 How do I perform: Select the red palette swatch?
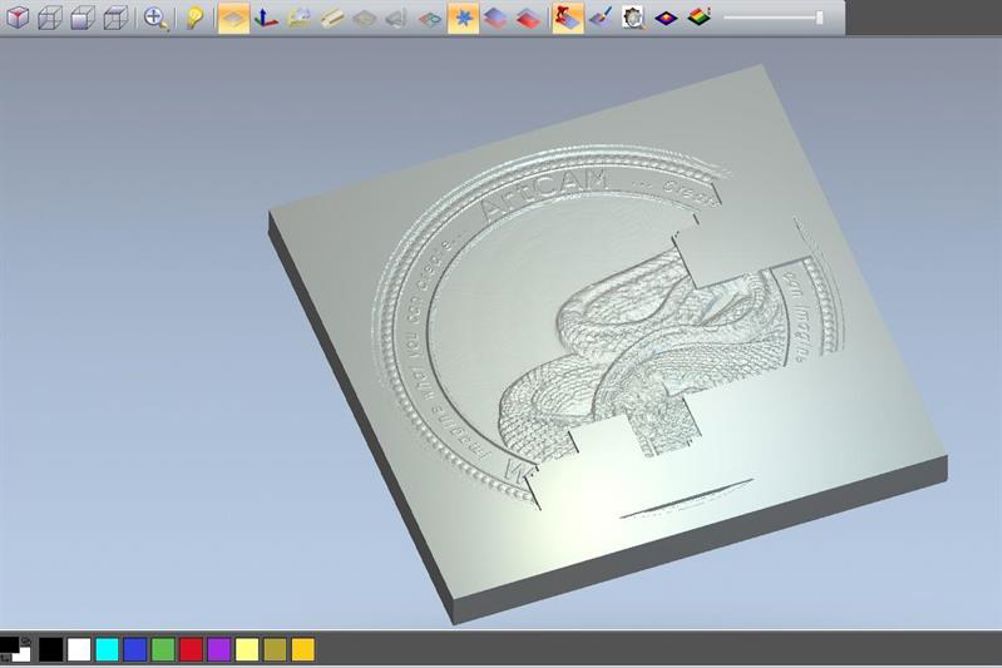pyautogui.click(x=191, y=649)
